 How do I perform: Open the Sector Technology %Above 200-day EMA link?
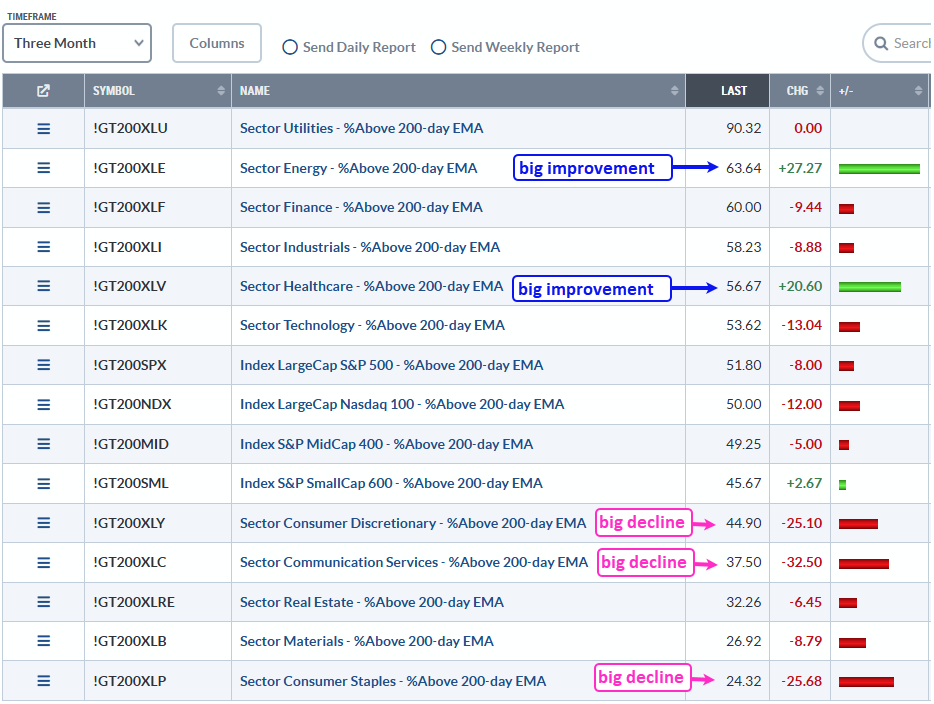(372, 325)
